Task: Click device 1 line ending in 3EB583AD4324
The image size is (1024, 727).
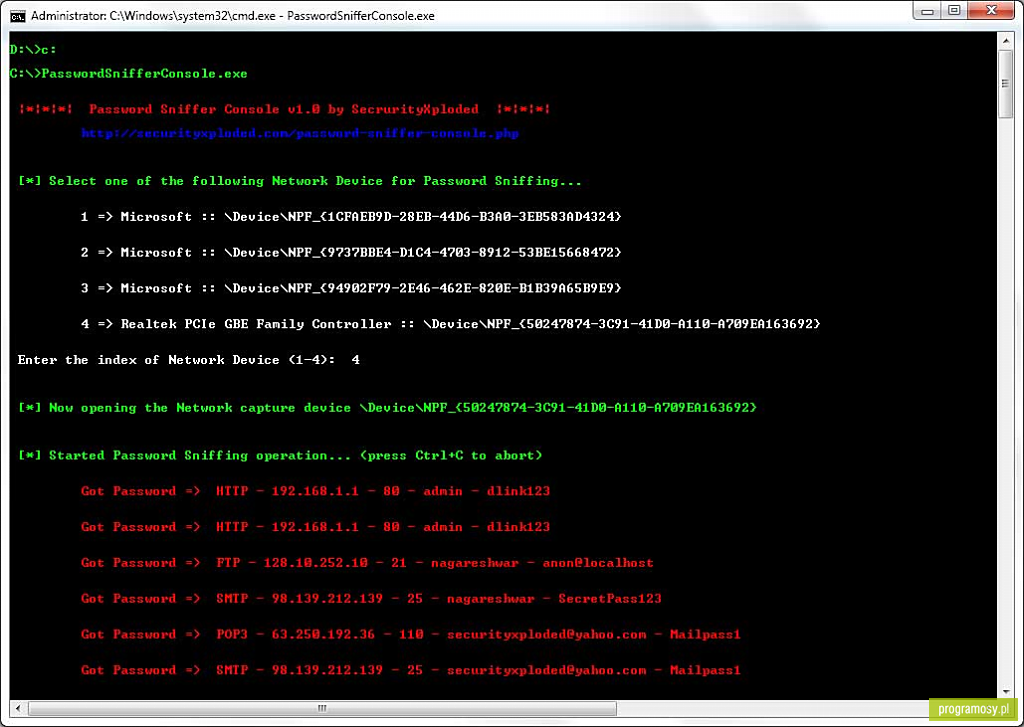Action: coord(351,216)
